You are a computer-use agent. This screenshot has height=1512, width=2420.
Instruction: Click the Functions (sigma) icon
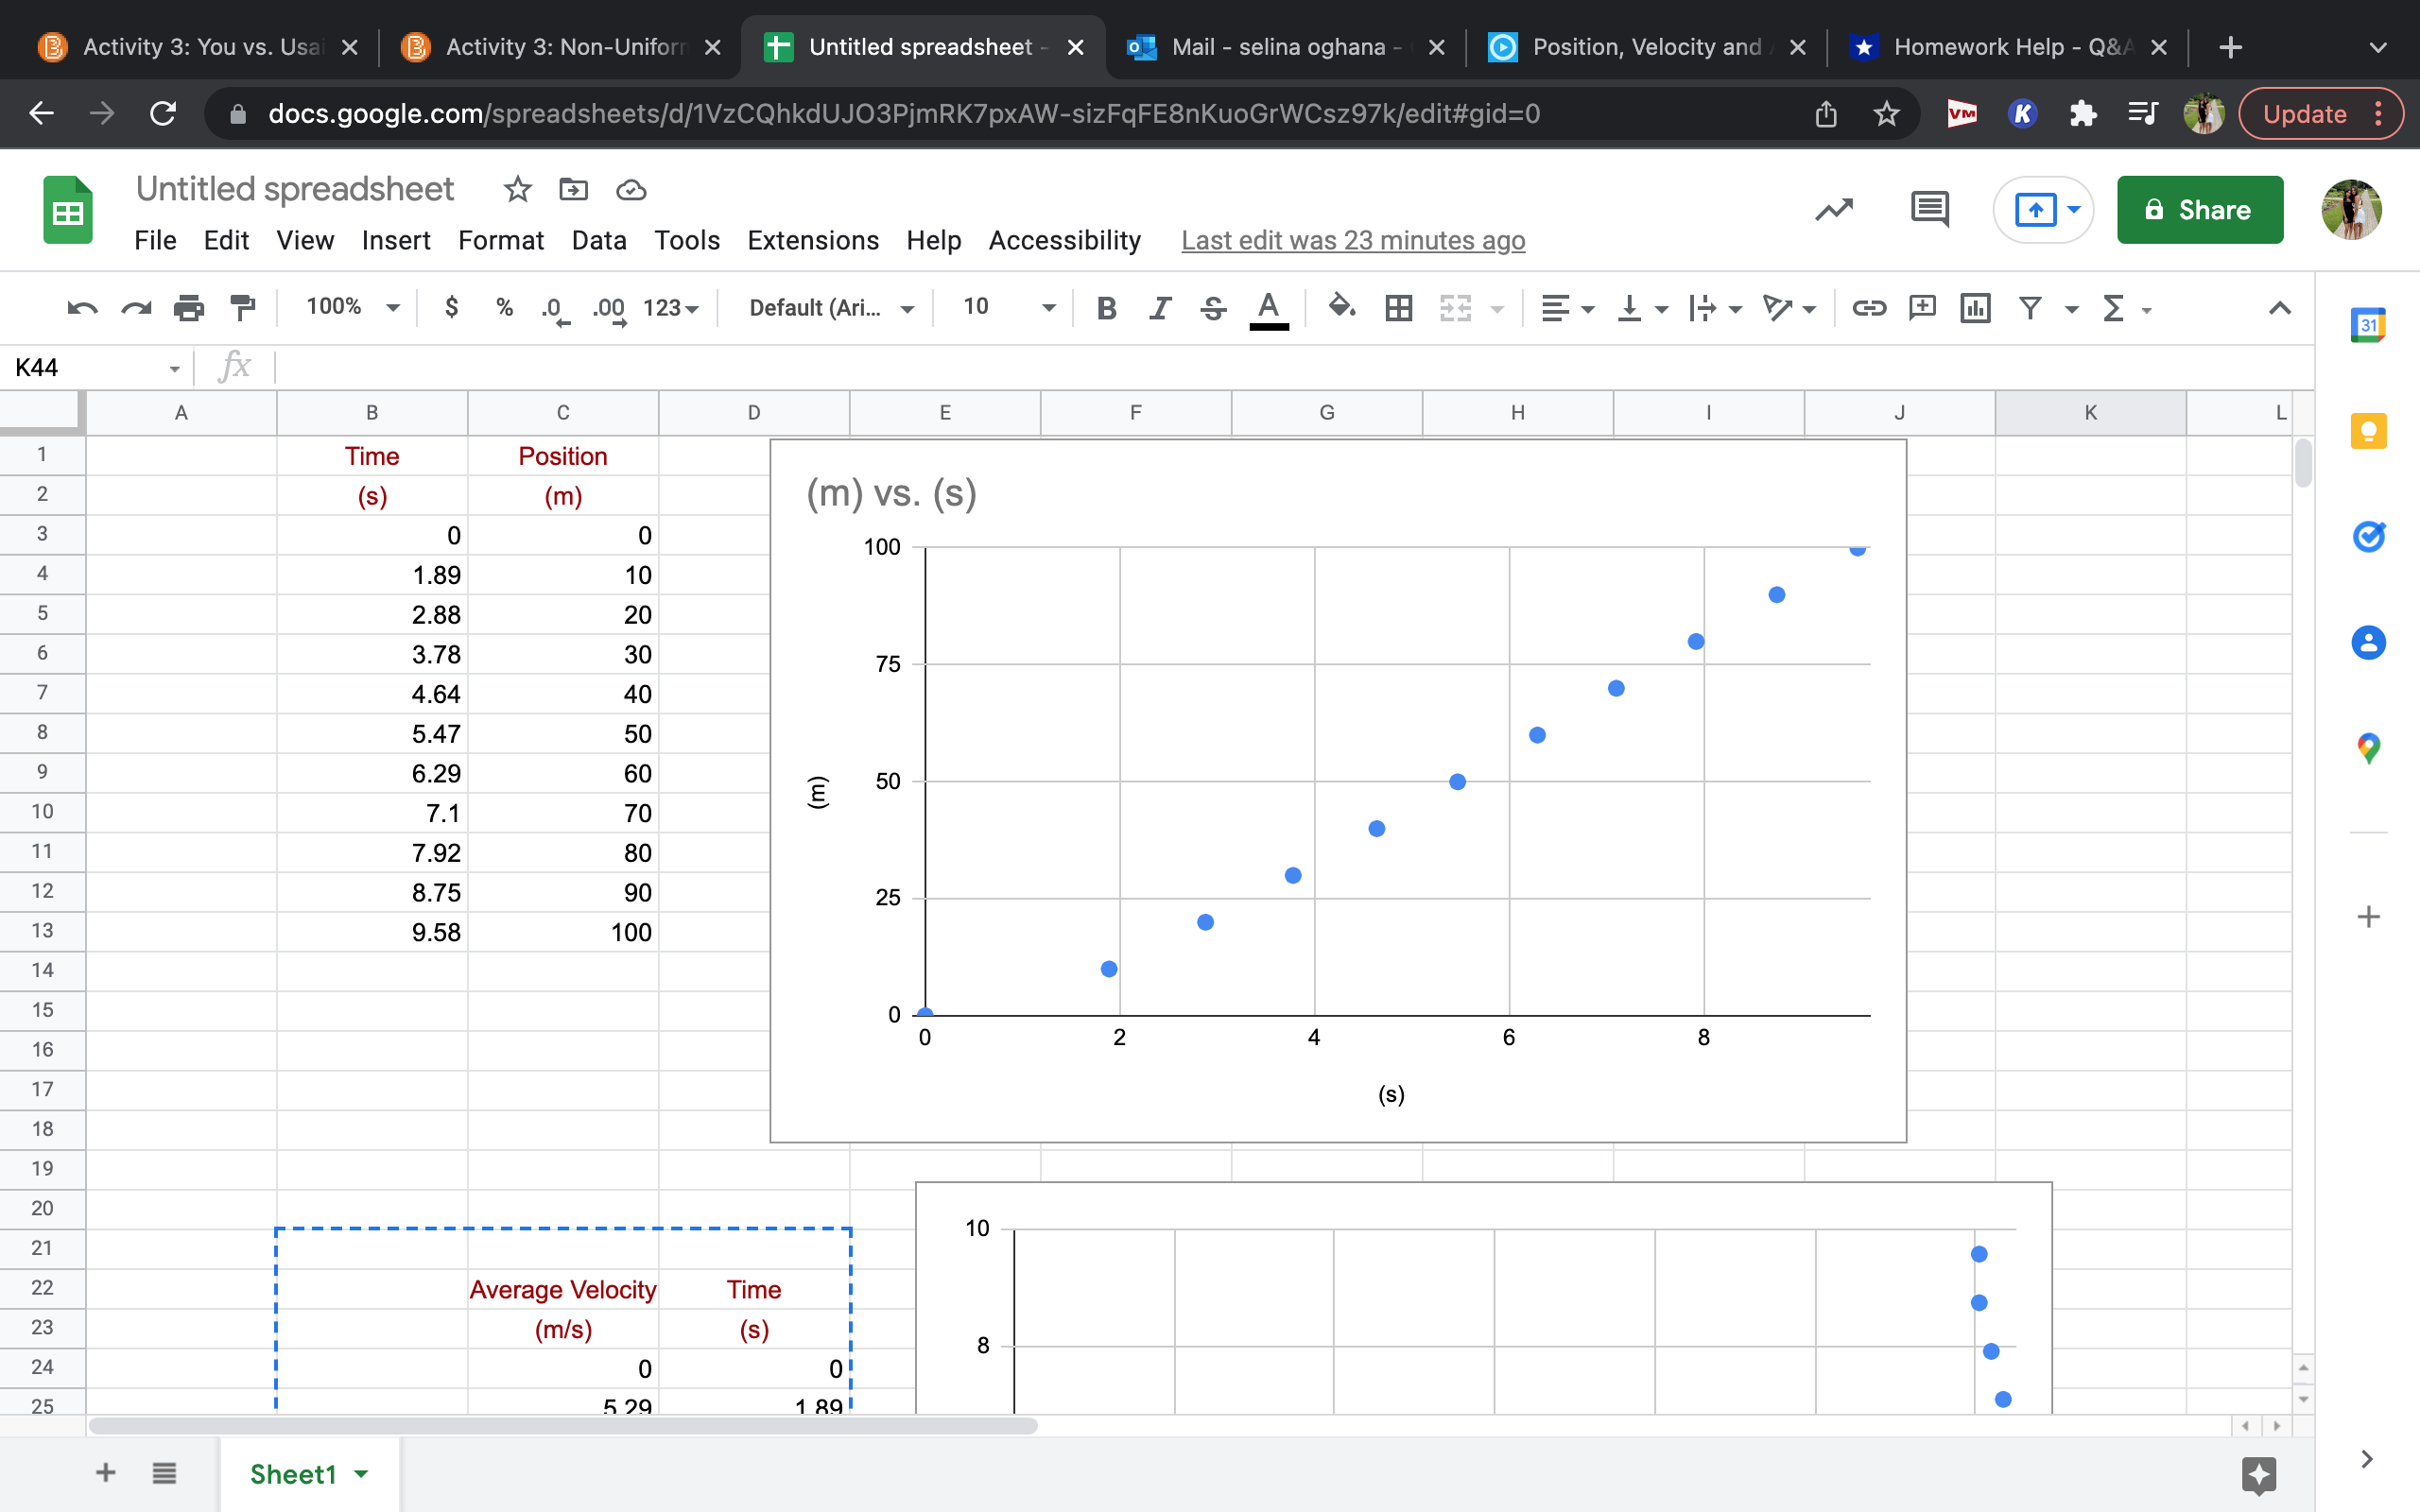pos(2115,308)
